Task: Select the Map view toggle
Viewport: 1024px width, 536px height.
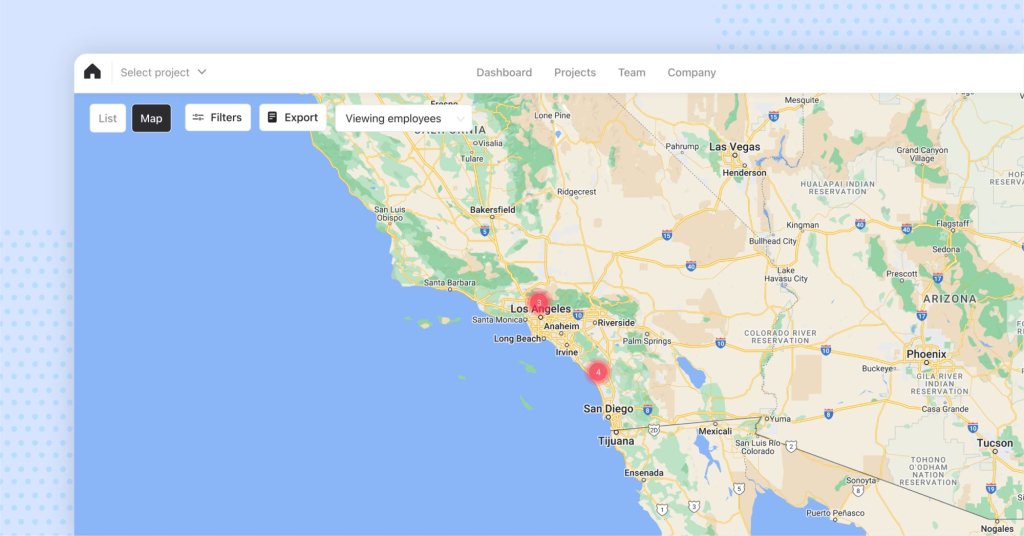Action: [x=152, y=118]
